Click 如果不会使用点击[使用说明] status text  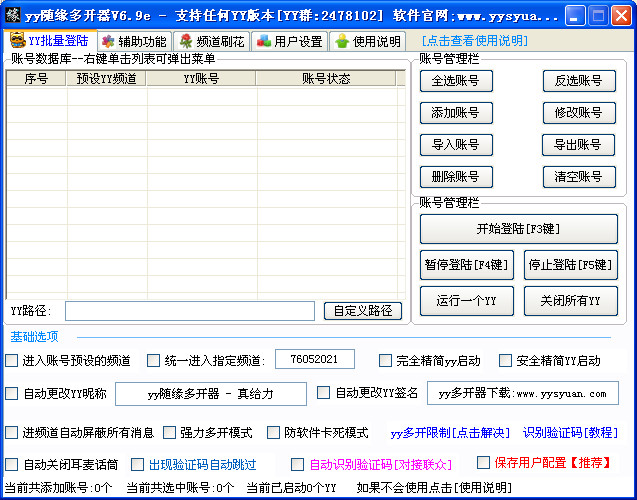click(434, 487)
